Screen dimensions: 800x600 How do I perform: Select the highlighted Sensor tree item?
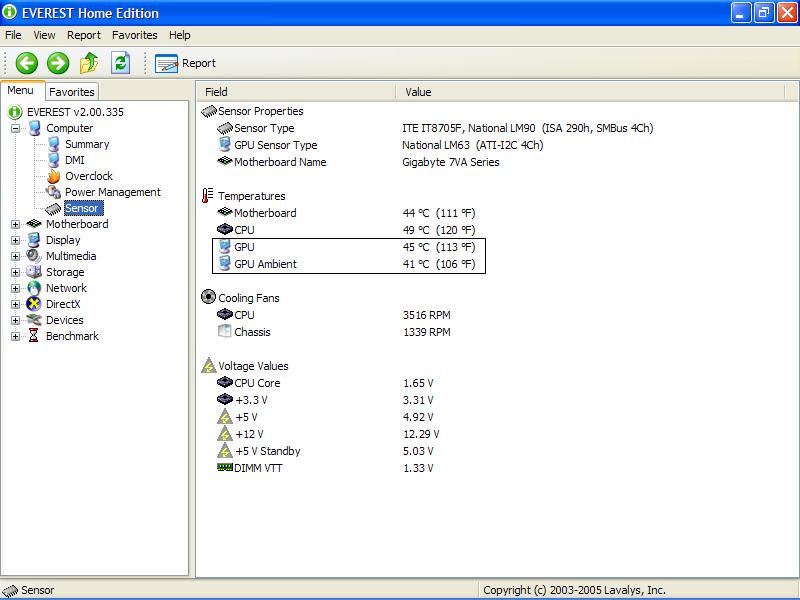tap(84, 208)
